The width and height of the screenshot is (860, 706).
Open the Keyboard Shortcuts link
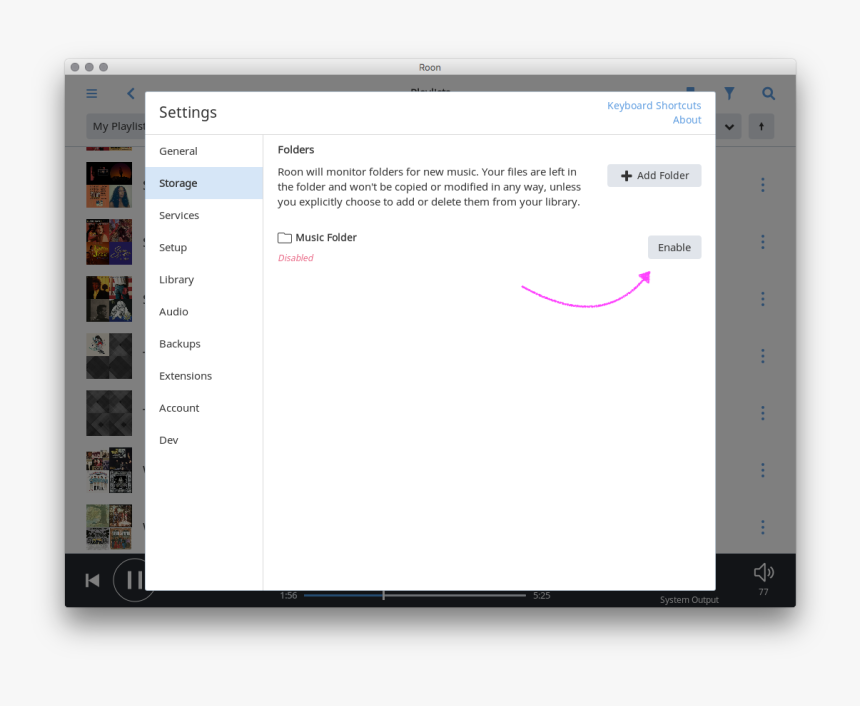(x=654, y=105)
